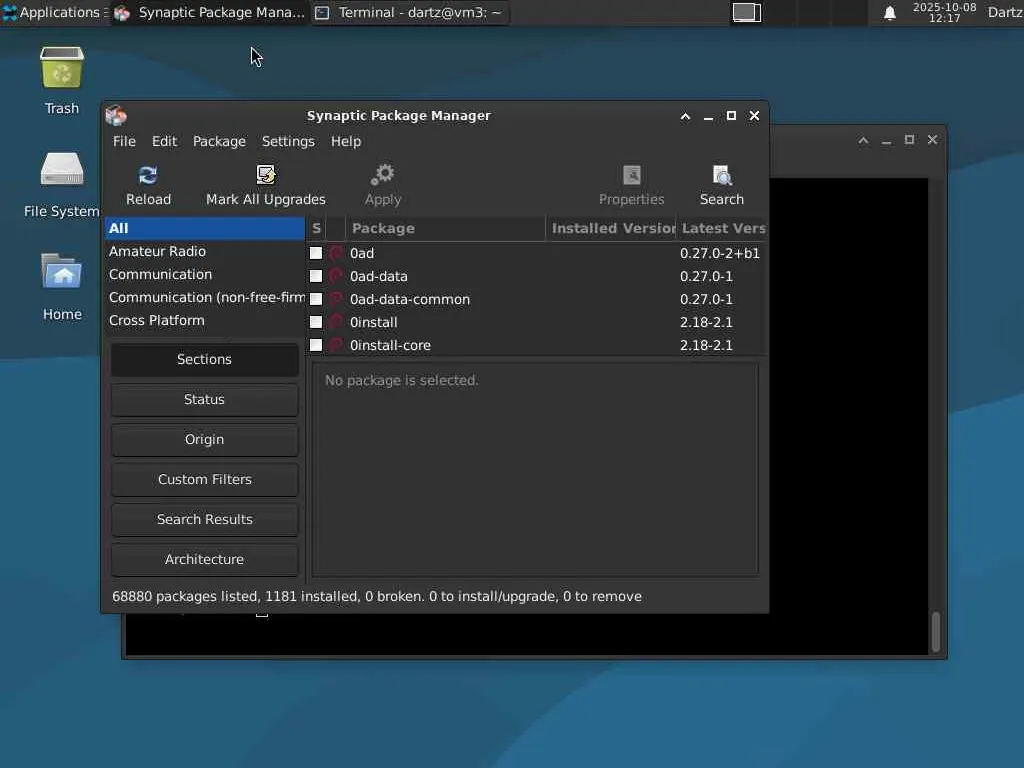The height and width of the screenshot is (768, 1024).
Task: Click the Reload toolbar icon
Action: [148, 175]
